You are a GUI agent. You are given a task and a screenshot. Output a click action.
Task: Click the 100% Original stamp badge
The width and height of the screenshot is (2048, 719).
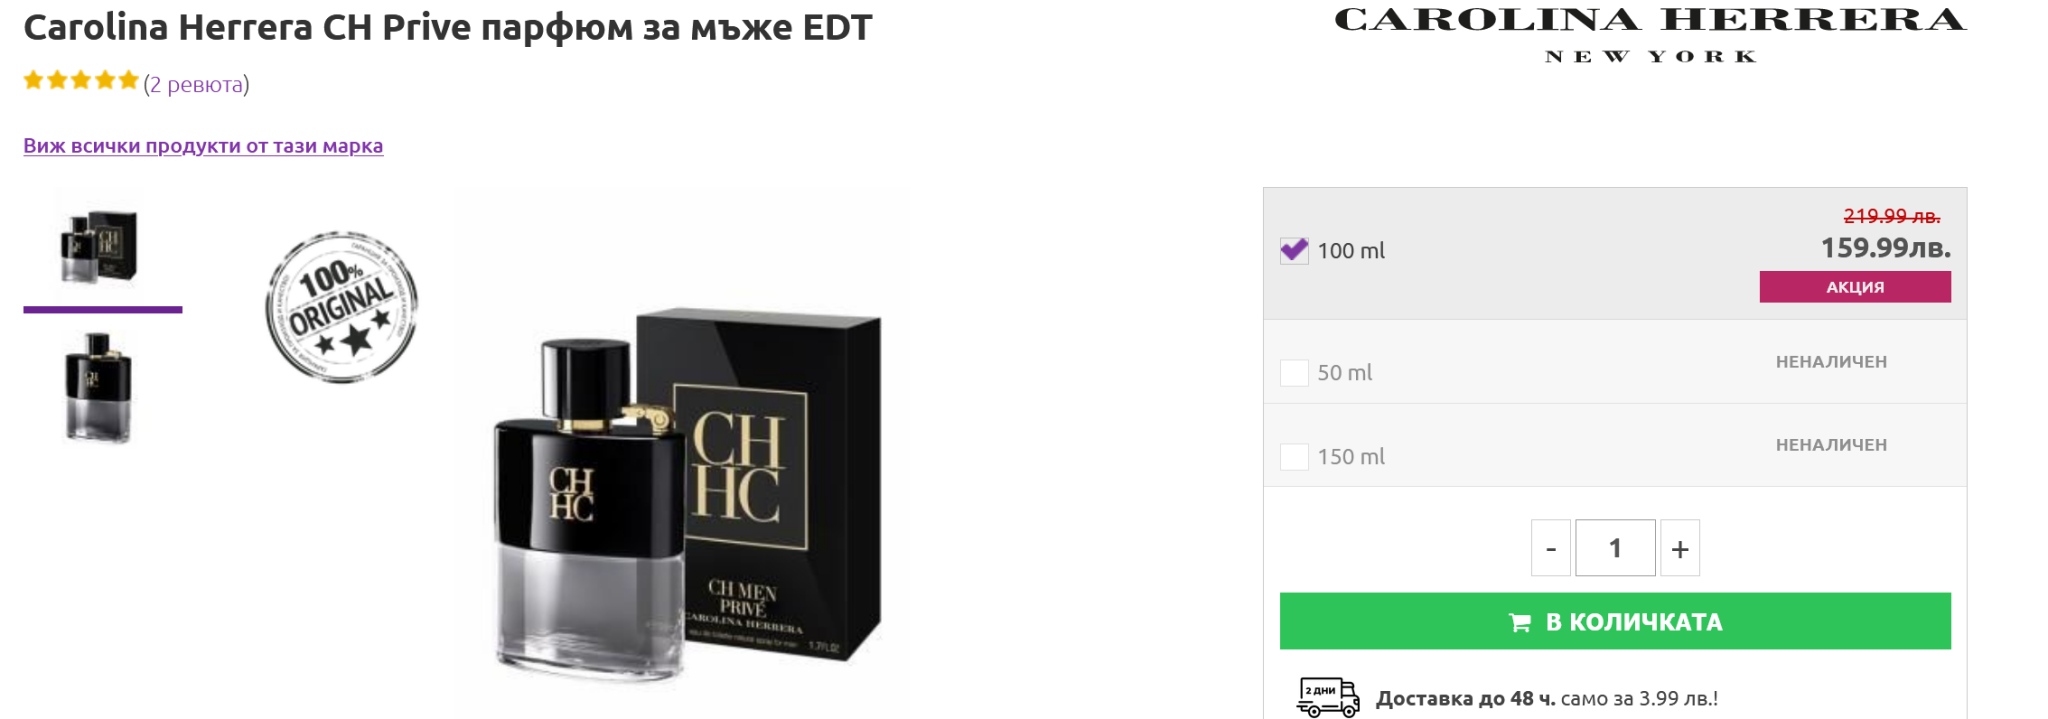[x=341, y=307]
